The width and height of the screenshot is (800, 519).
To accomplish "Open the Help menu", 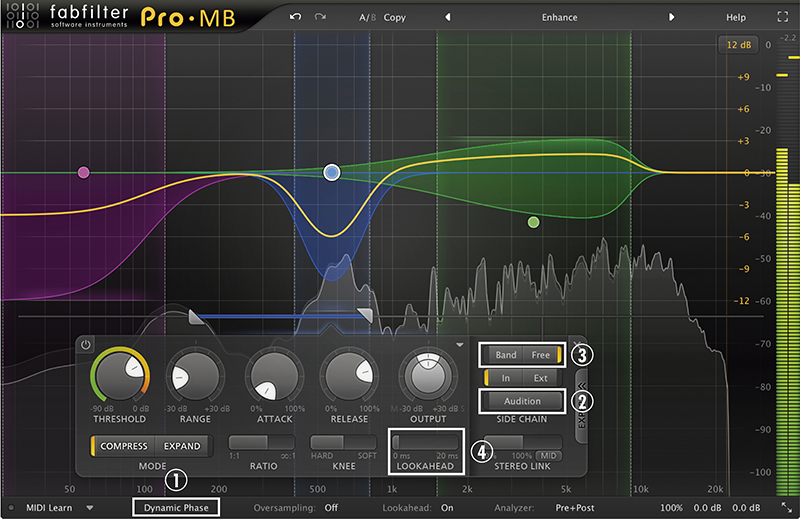I will coord(736,17).
